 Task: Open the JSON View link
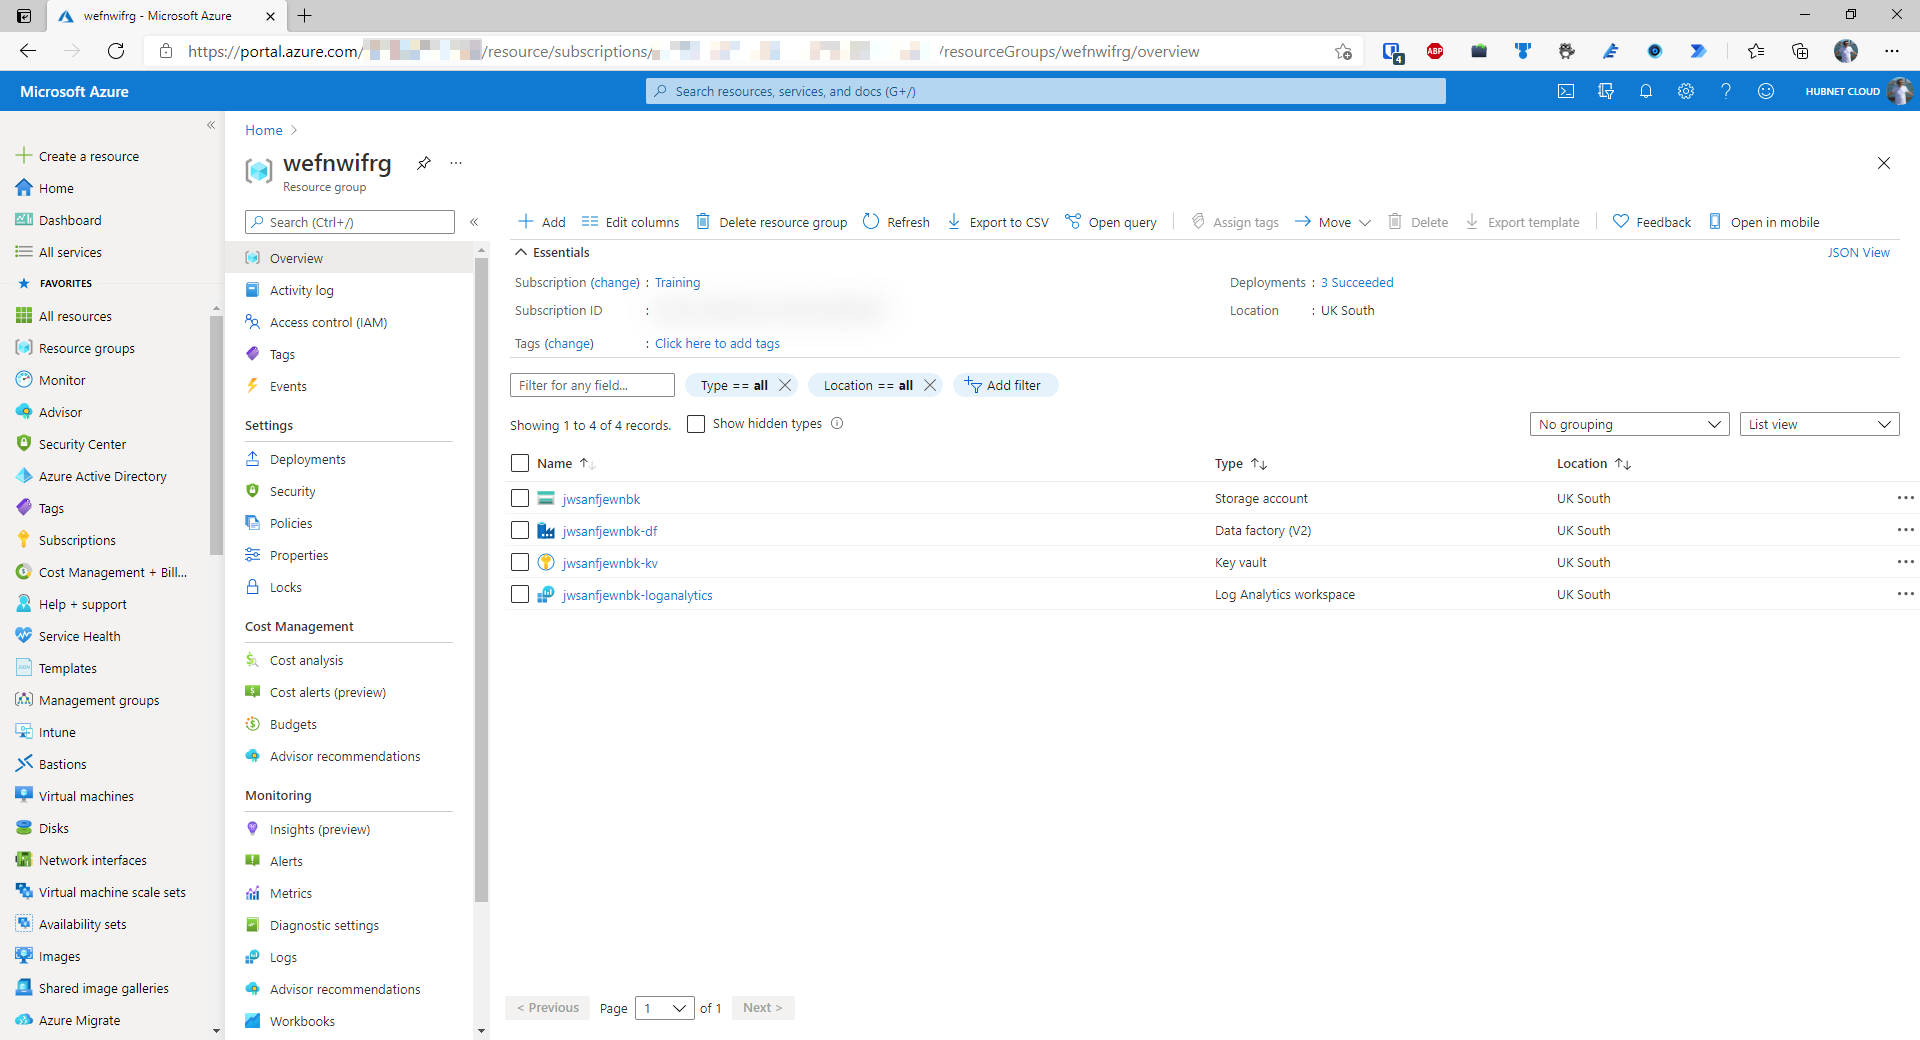click(x=1858, y=252)
